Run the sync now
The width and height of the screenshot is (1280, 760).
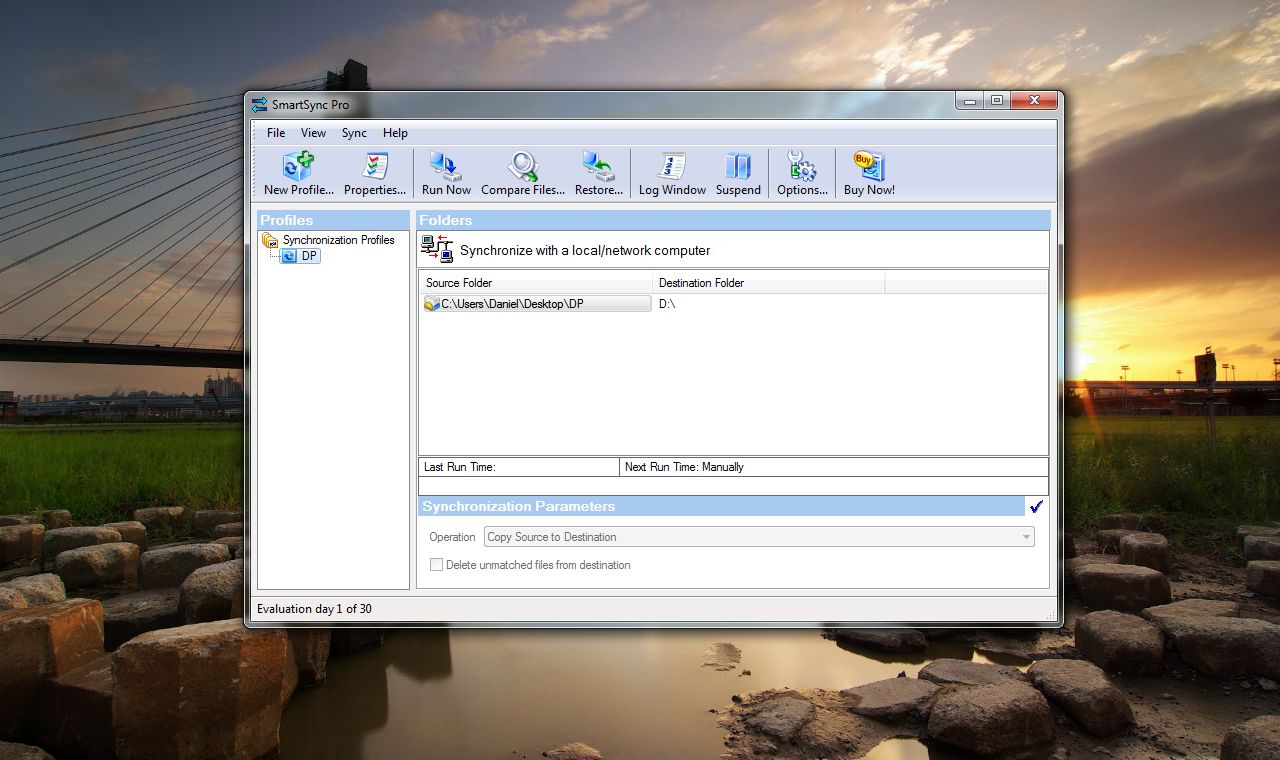[445, 171]
